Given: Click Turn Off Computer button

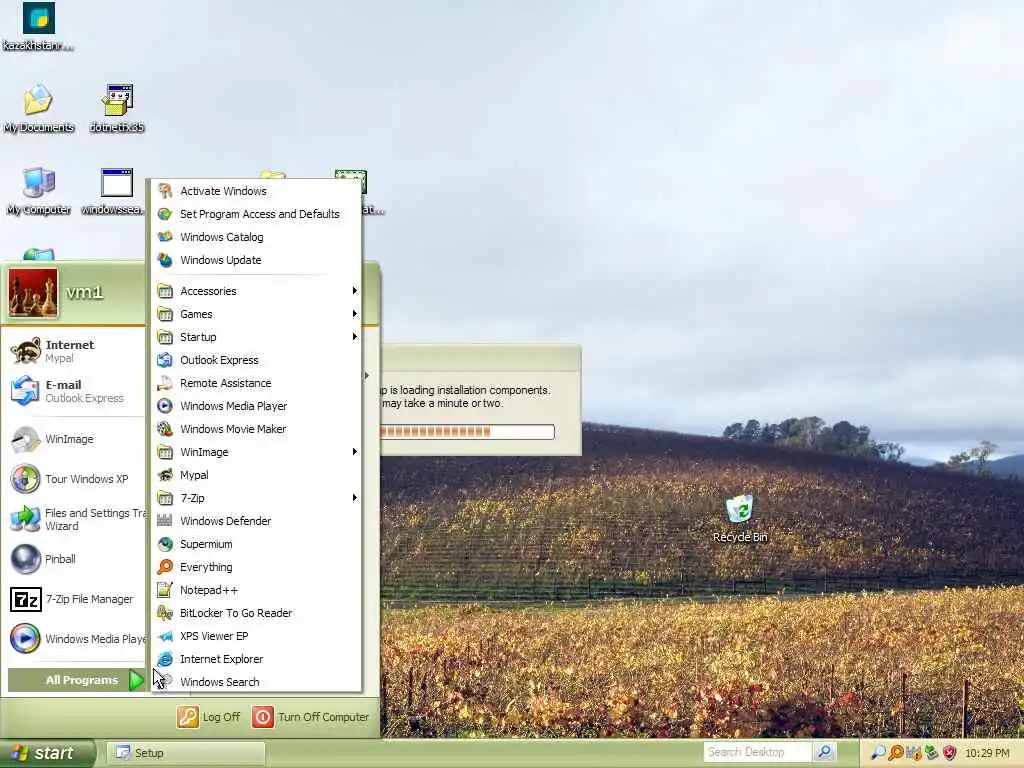Looking at the screenshot, I should (x=310, y=716).
